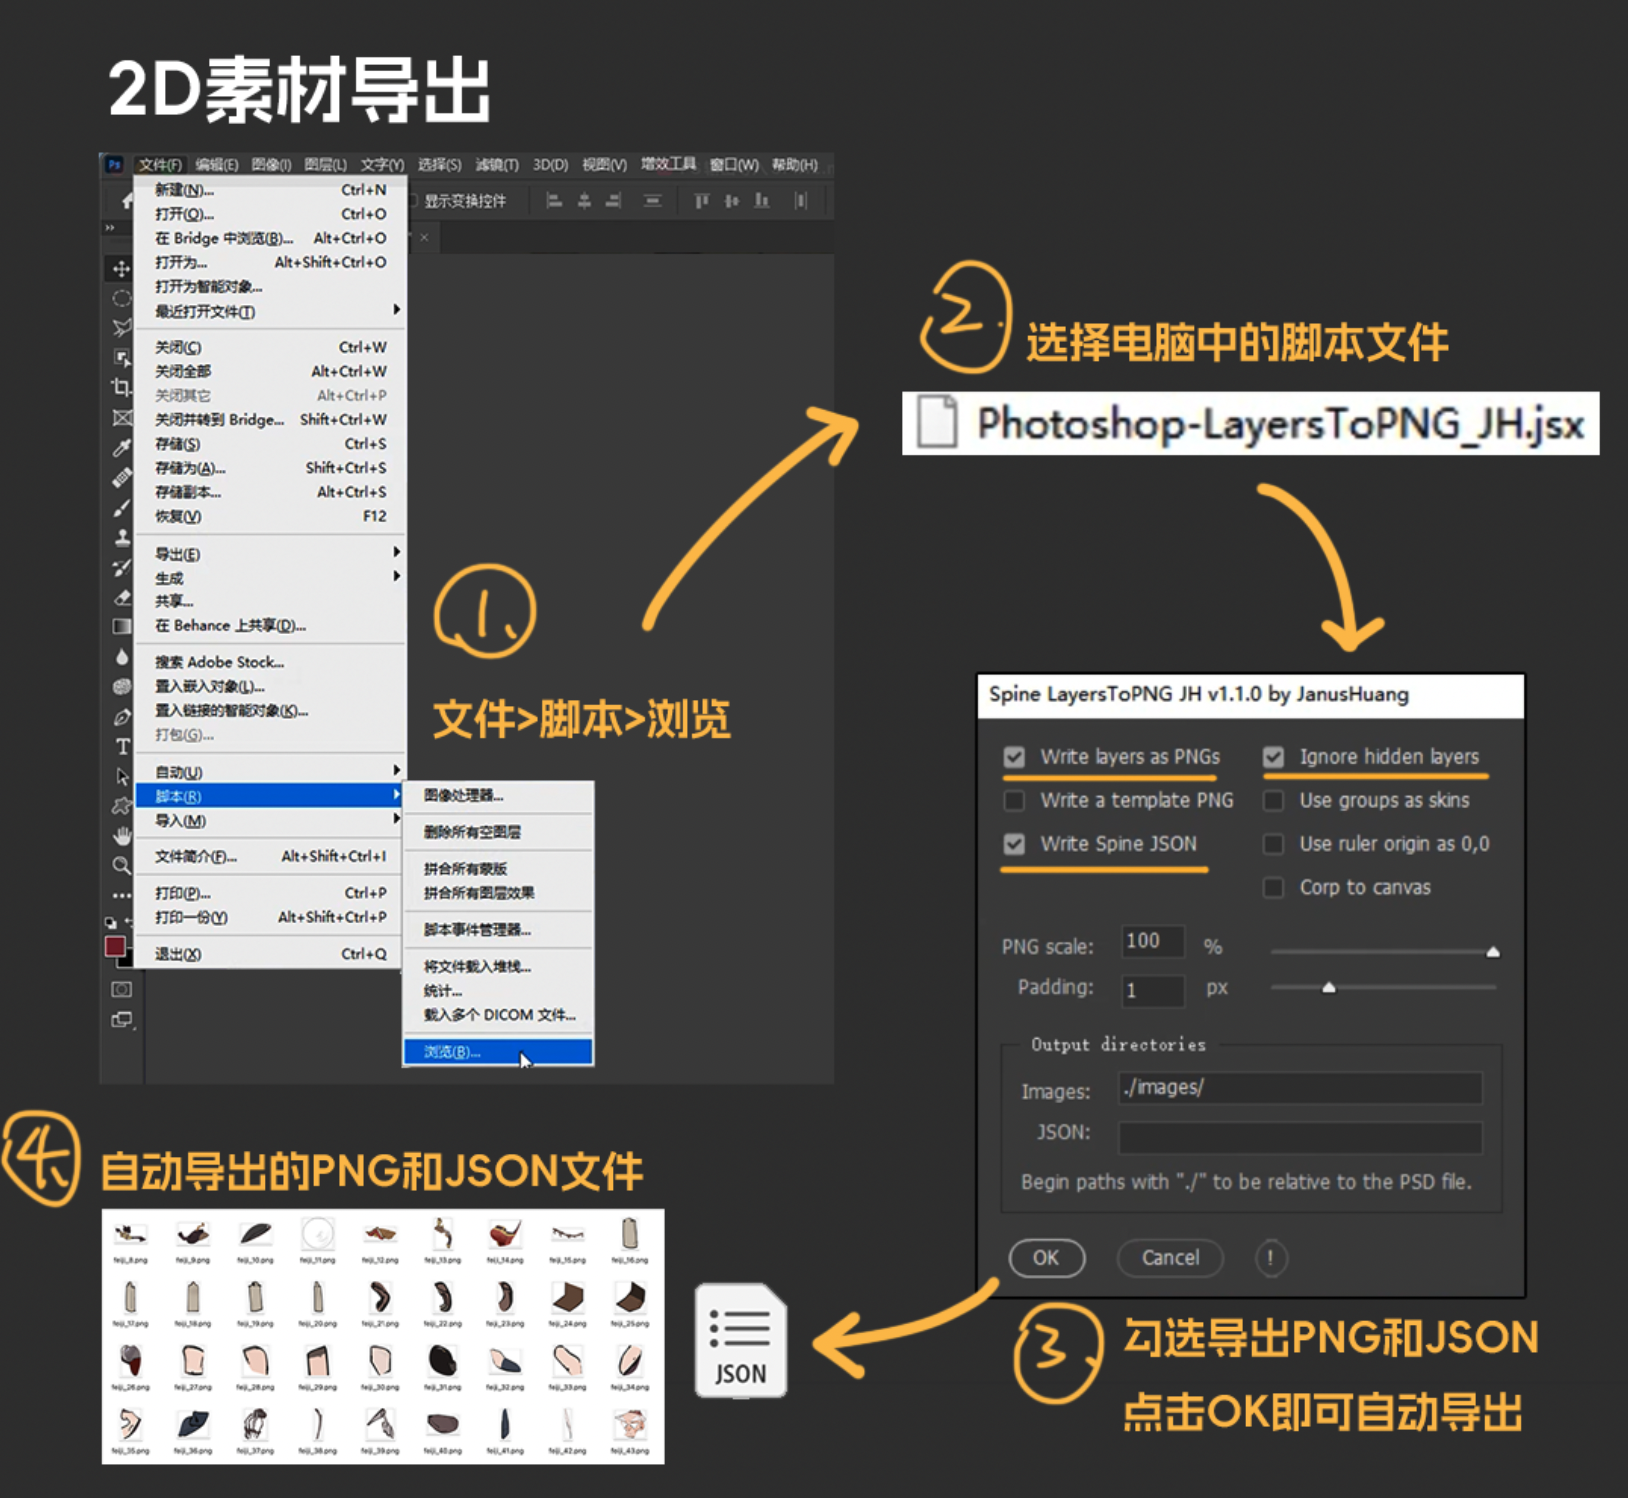Open the 编辑(E) menu

tap(216, 165)
